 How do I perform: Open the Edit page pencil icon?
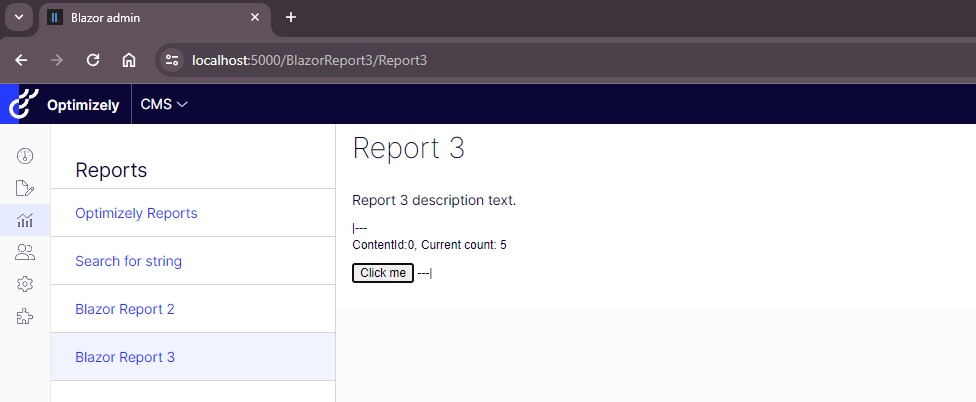point(25,188)
